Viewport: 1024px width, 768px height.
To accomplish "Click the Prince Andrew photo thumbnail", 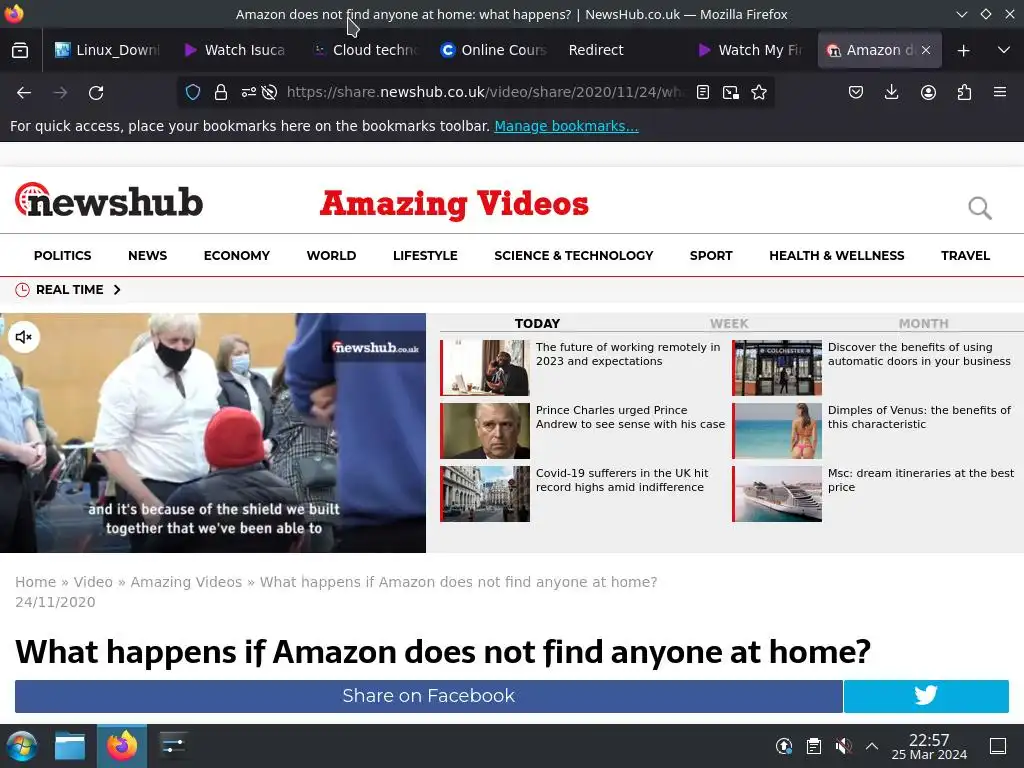I will point(485,430).
